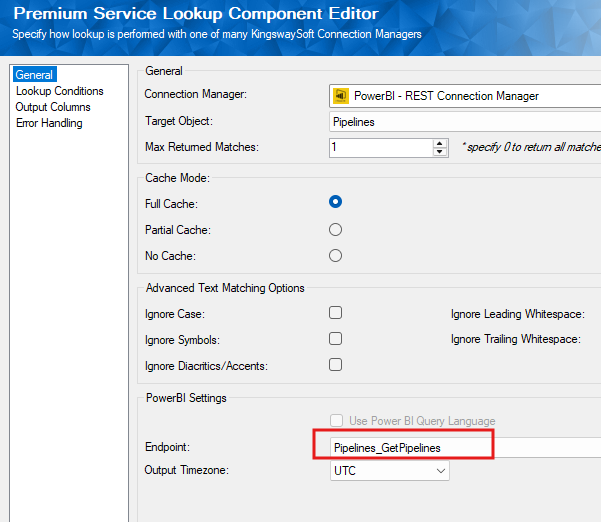The width and height of the screenshot is (601, 522).
Task: Click the Ignore Leading Whitespace label
Action: pyautogui.click(x=518, y=314)
